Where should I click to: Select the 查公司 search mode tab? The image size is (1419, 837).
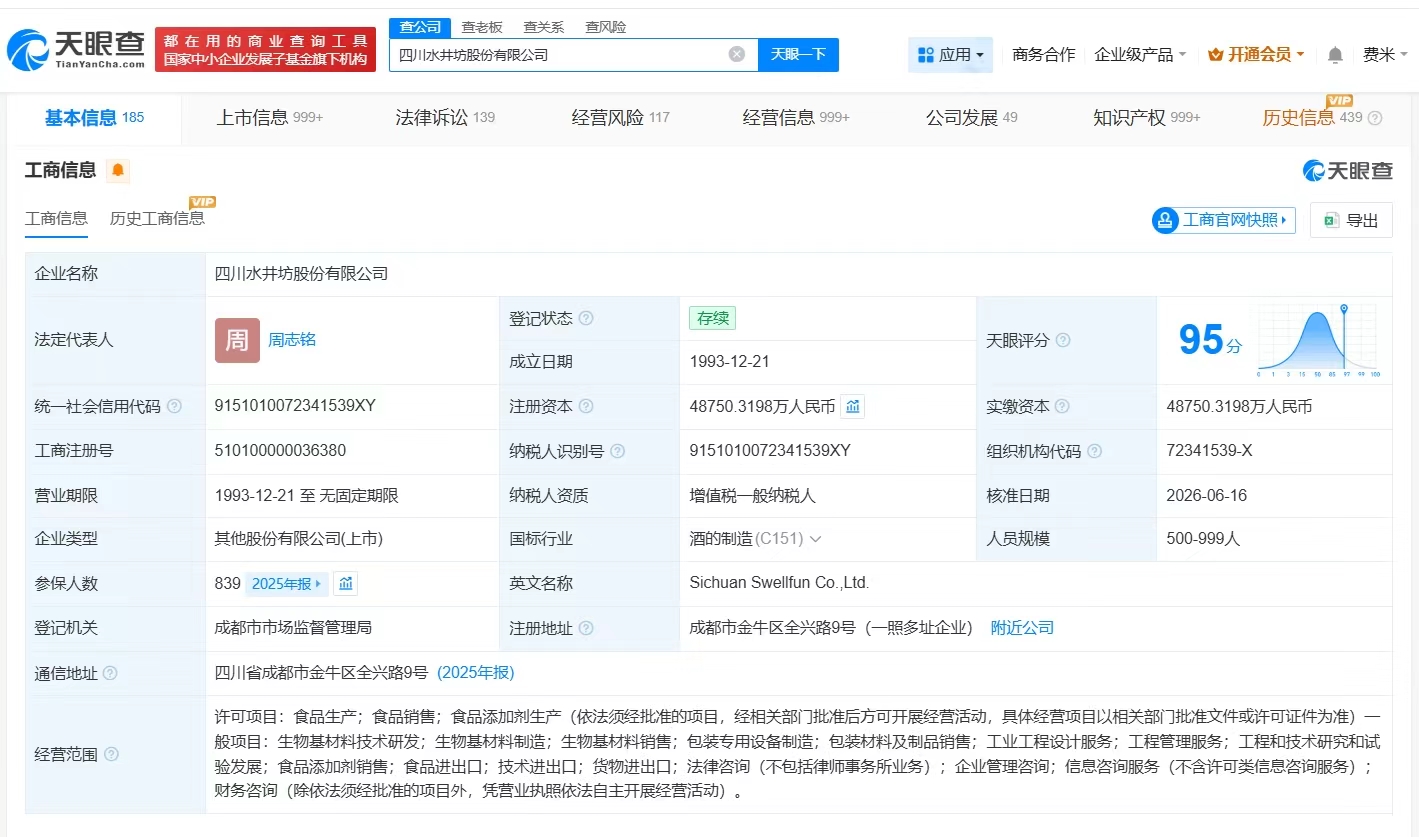point(420,27)
